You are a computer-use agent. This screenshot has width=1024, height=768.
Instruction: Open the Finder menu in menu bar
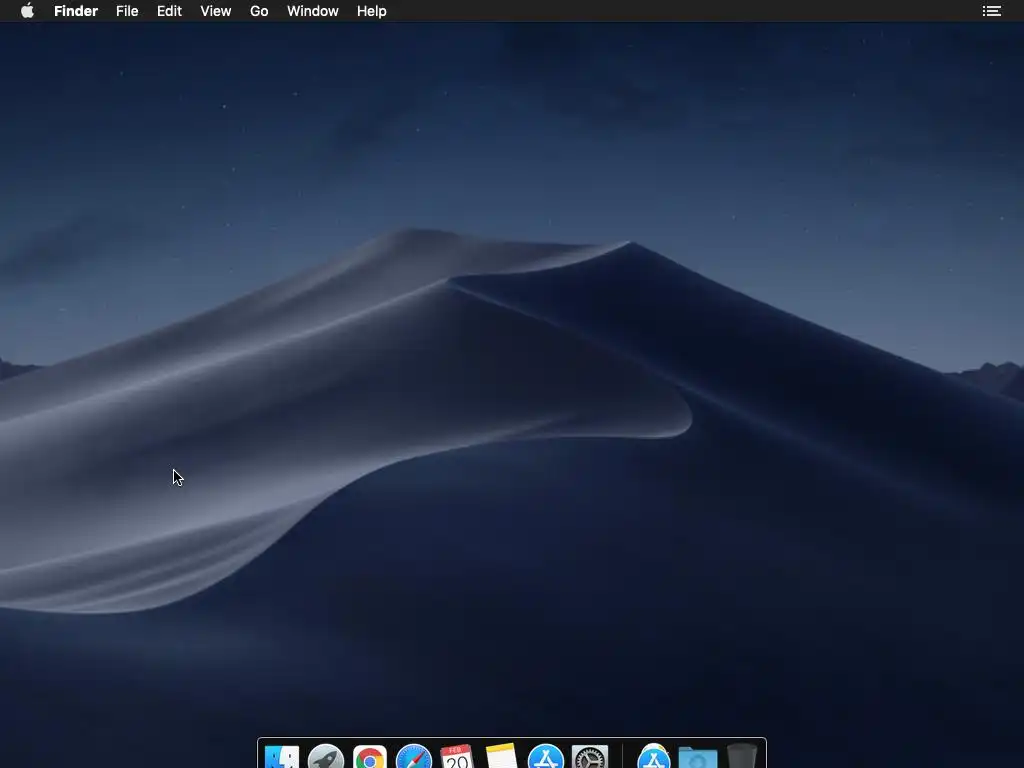(x=76, y=11)
